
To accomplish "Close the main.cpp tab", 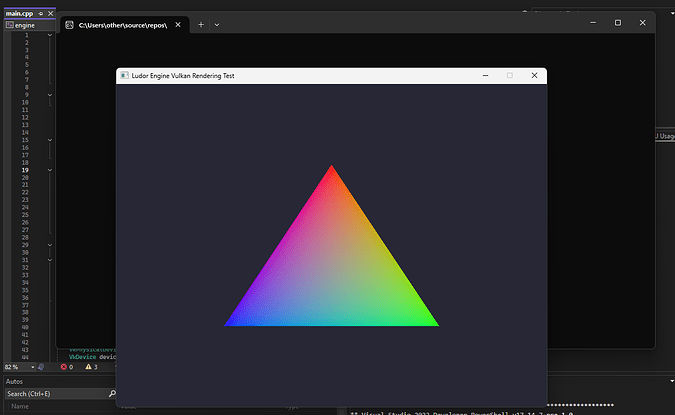I will (x=50, y=14).
